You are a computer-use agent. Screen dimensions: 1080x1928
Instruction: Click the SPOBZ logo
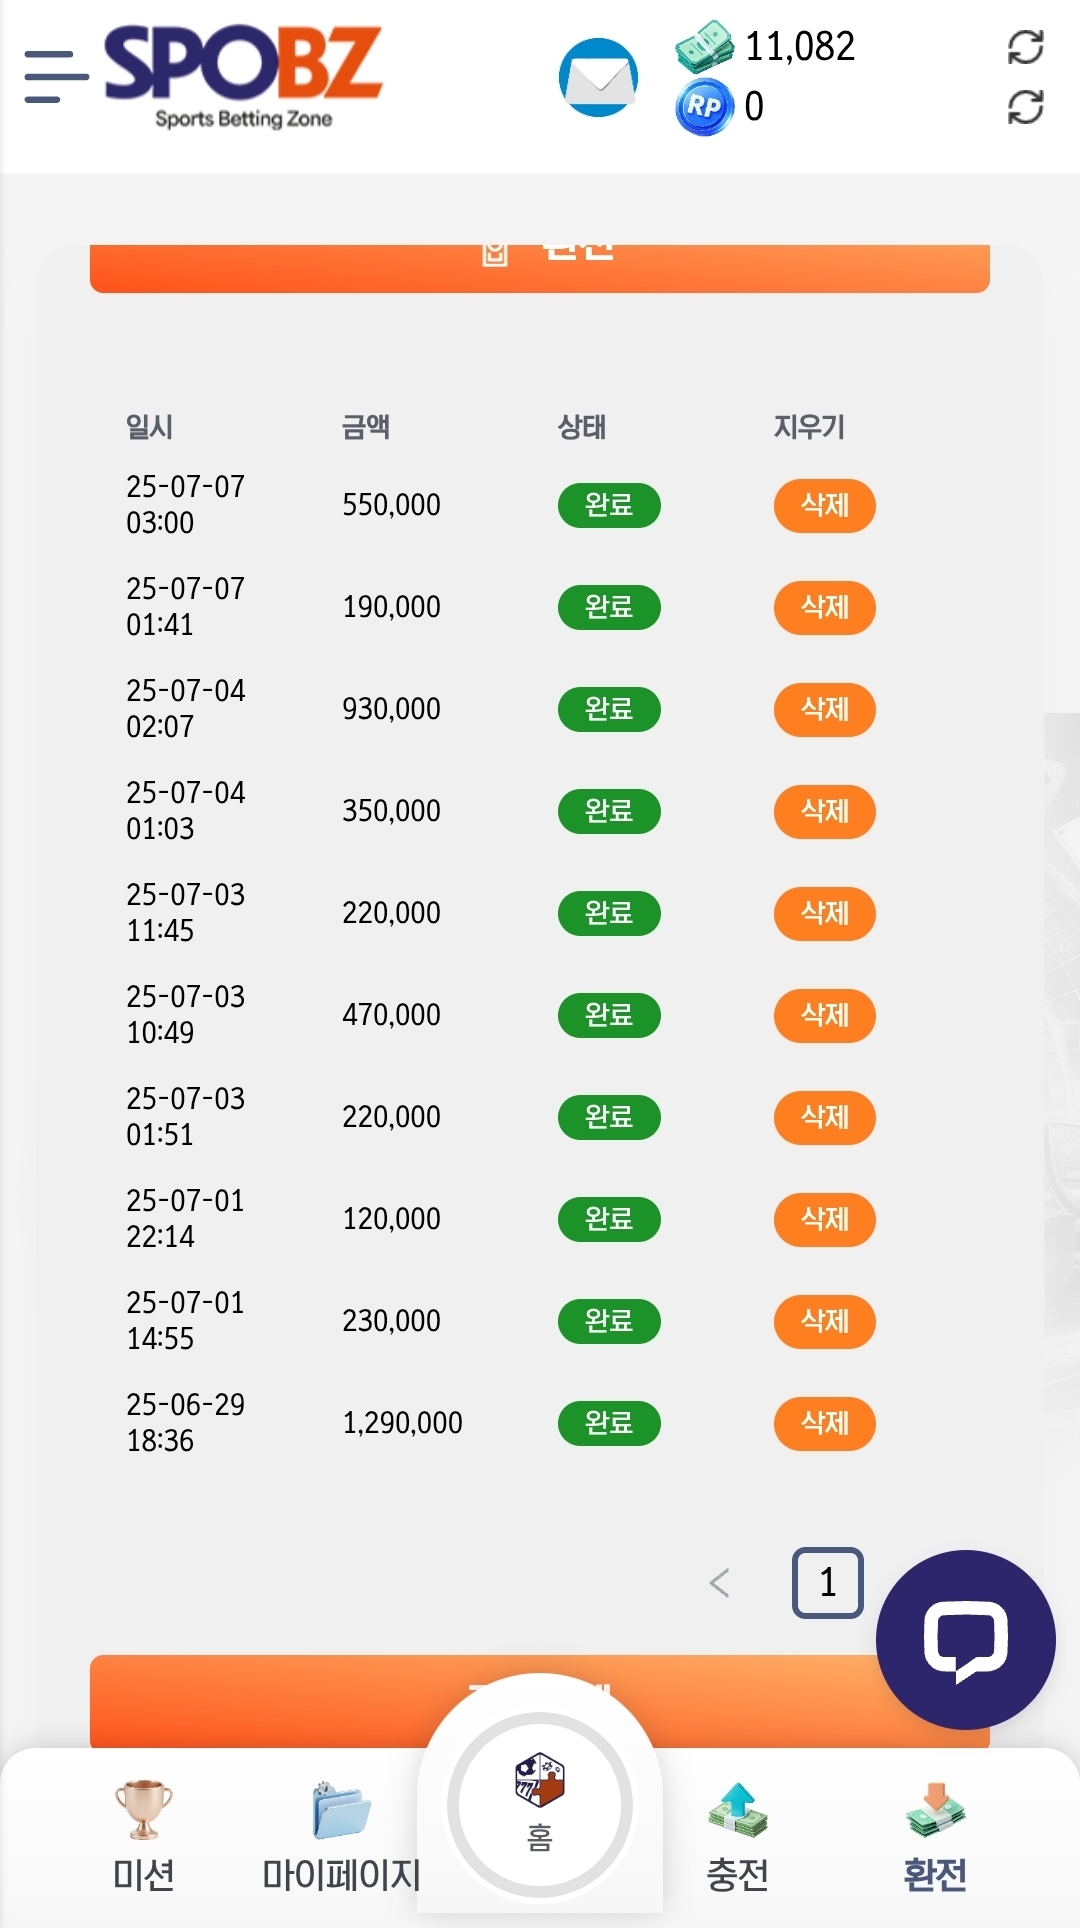[x=243, y=76]
